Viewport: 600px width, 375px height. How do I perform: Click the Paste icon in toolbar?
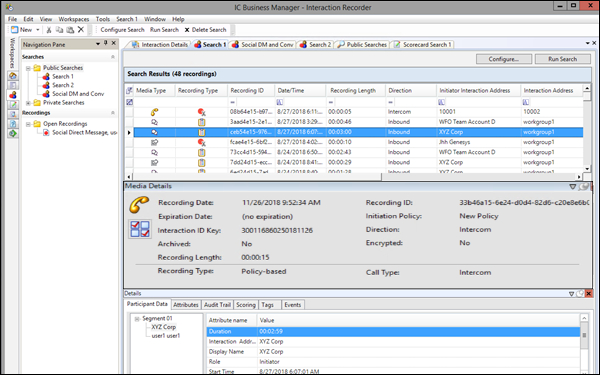point(70,29)
